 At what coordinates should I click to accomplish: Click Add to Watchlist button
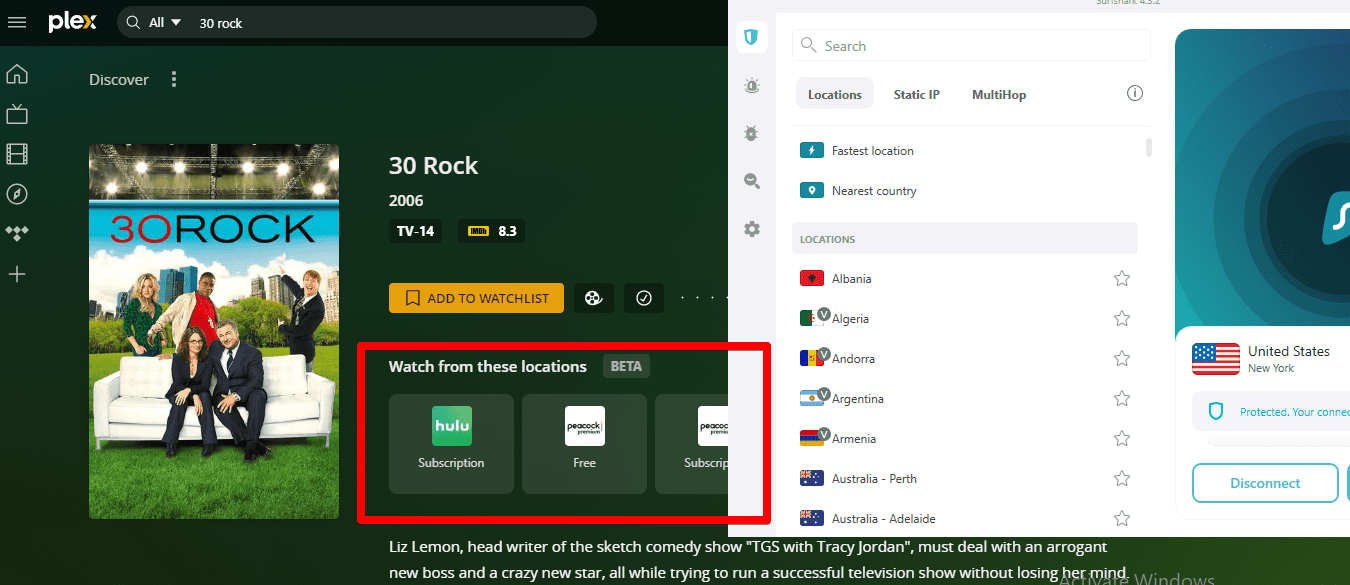pos(476,298)
